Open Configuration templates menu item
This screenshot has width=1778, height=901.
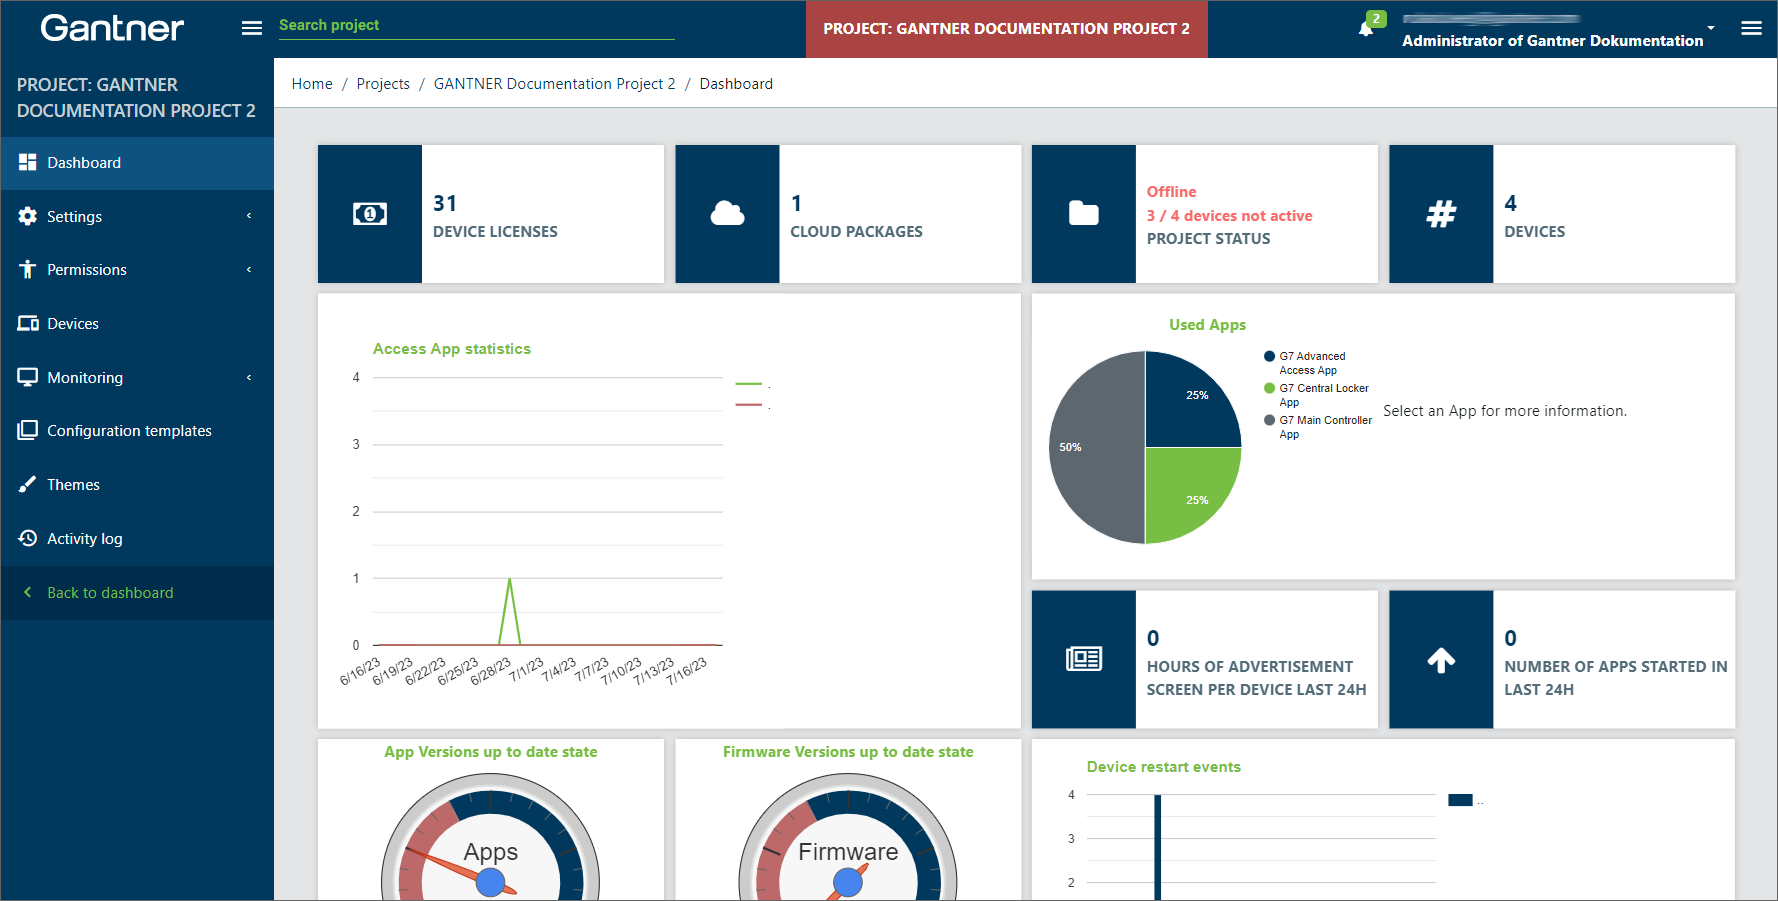(137, 431)
